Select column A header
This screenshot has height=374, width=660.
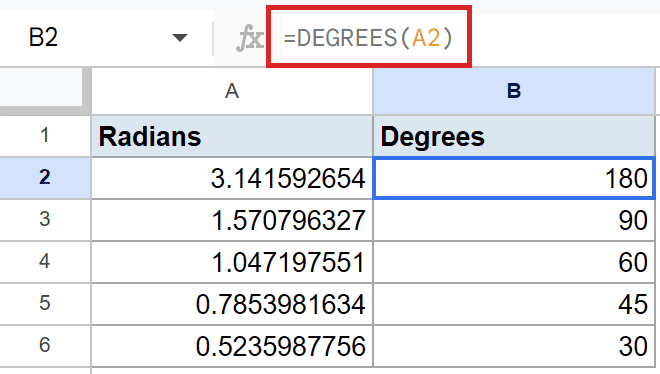pyautogui.click(x=232, y=91)
